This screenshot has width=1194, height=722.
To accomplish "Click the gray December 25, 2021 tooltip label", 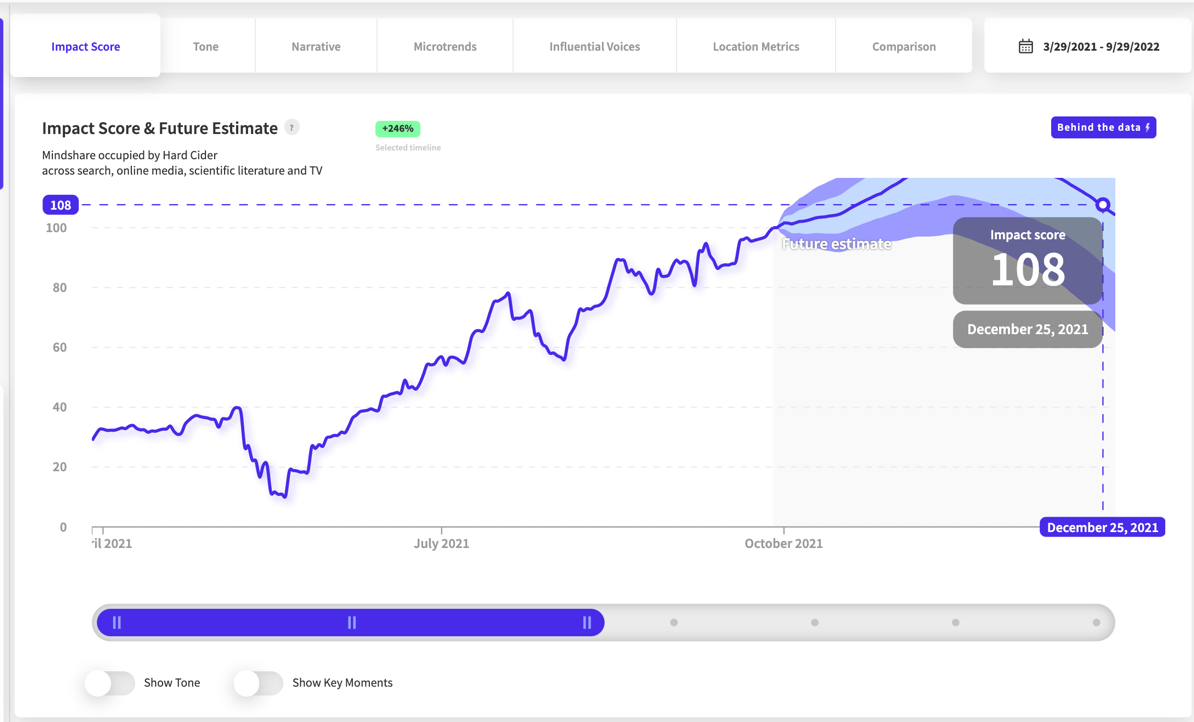I will coord(1028,329).
